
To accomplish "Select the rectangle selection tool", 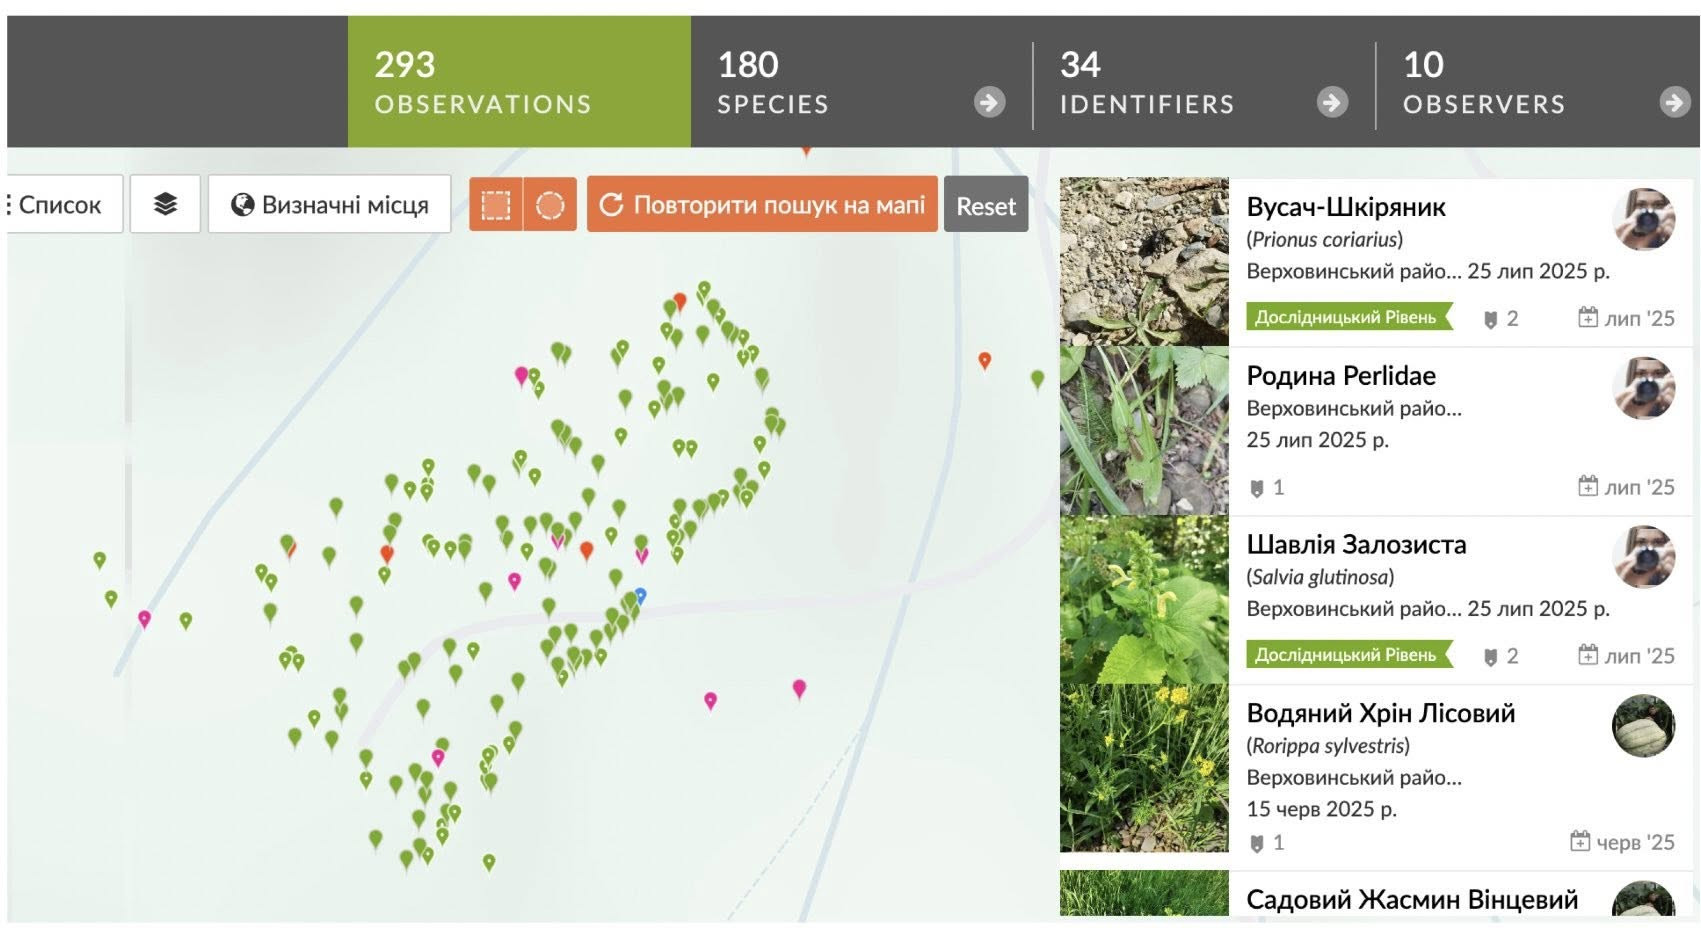I will [x=496, y=204].
